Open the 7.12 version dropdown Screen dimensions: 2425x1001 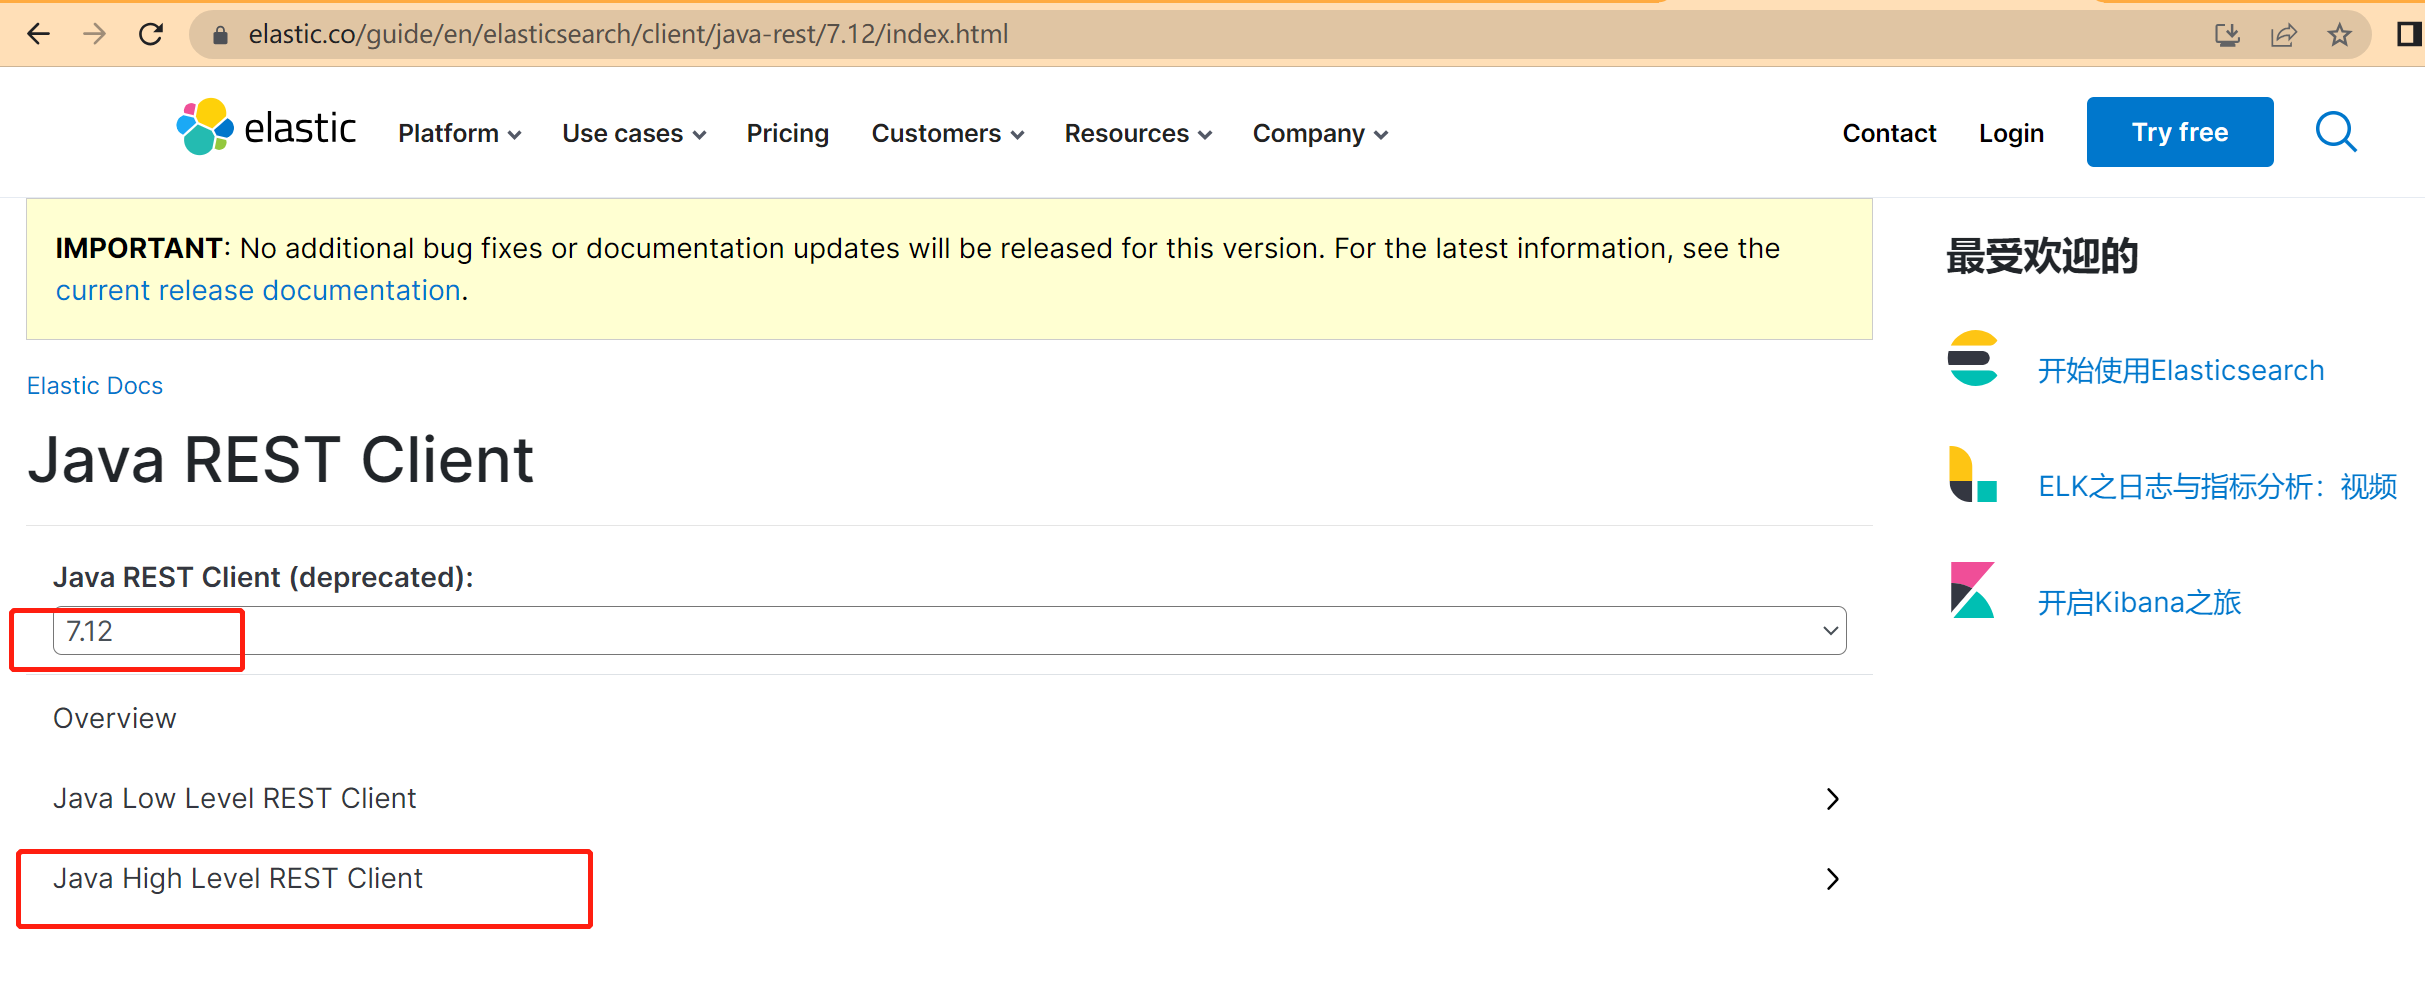1829,630
